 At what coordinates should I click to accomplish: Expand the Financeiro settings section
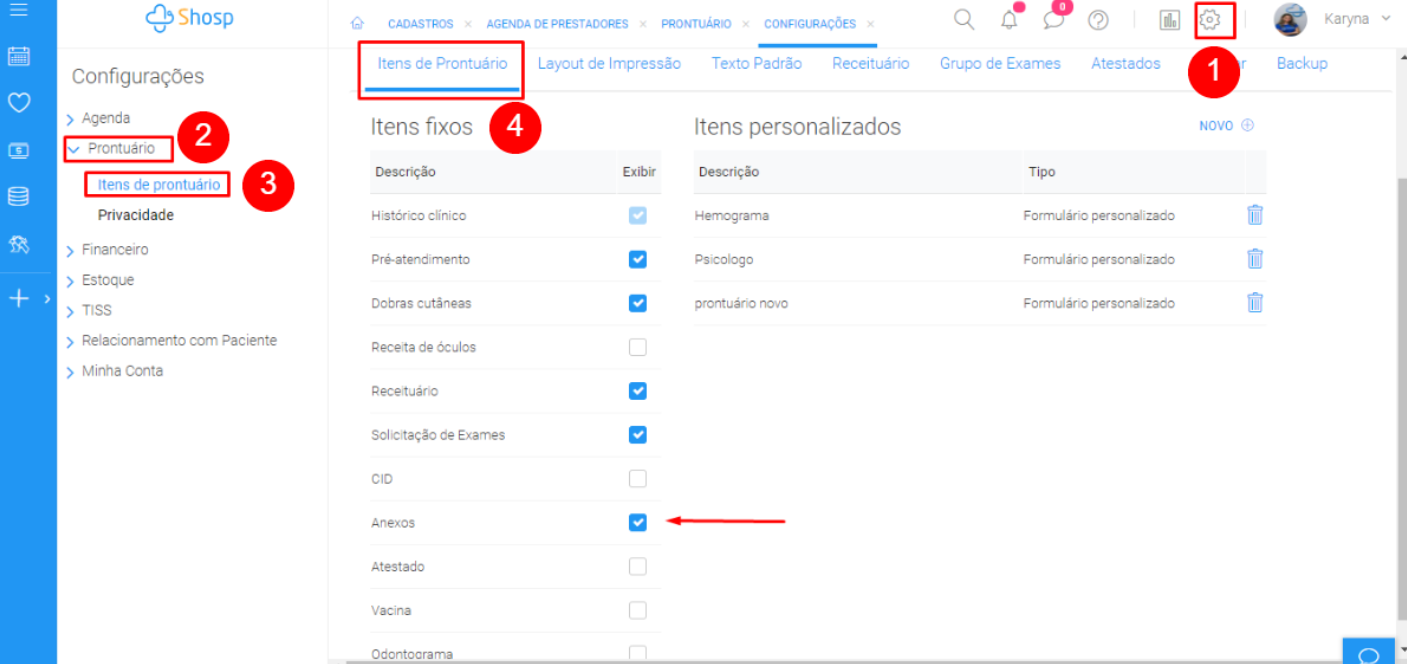point(114,250)
